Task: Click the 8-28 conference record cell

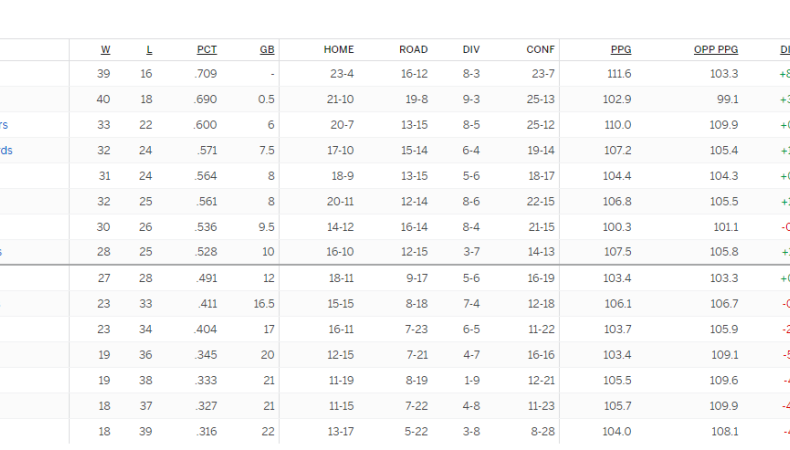Action: (x=542, y=431)
